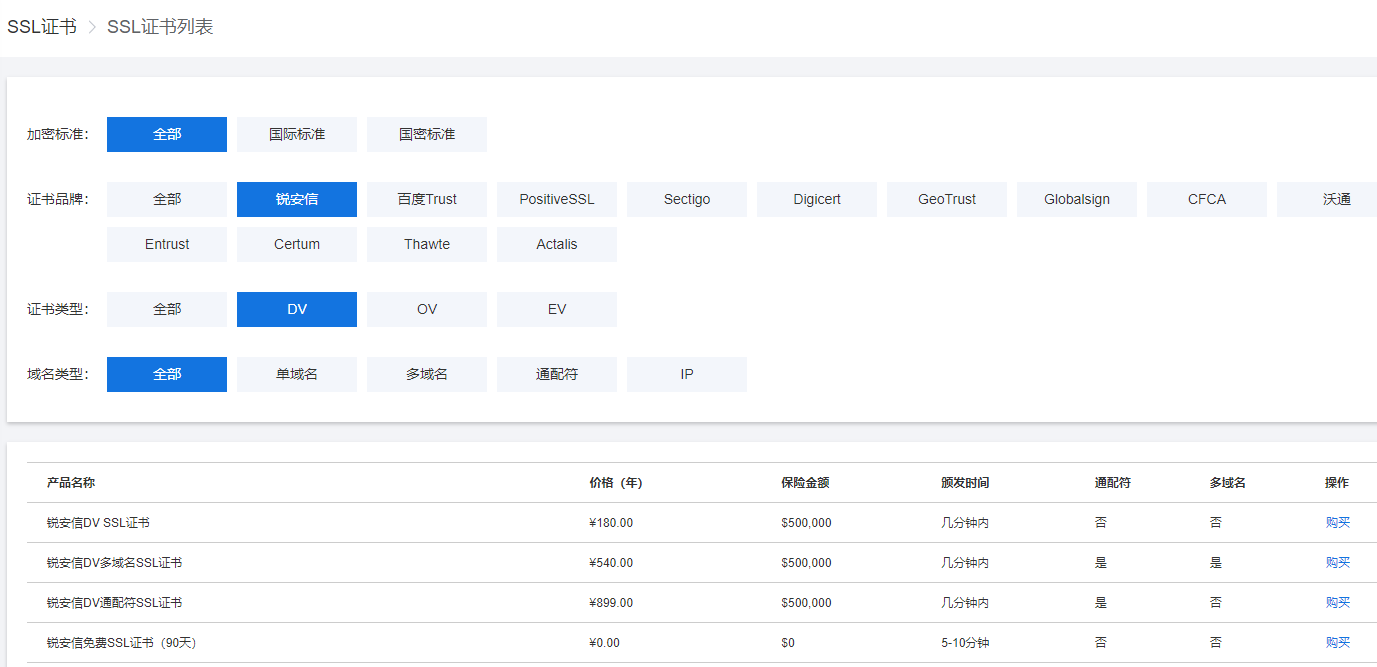Choose the Globalsign brand filter

coord(1077,199)
